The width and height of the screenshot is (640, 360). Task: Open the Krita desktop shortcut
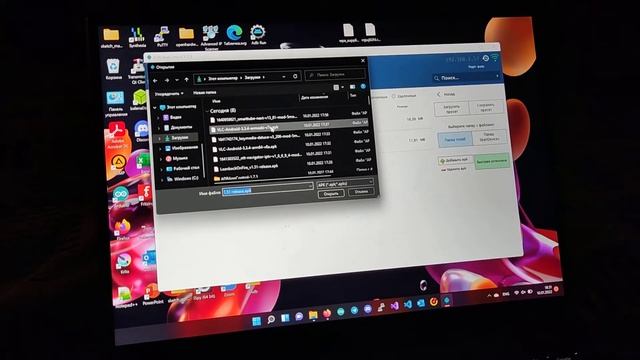click(x=124, y=263)
